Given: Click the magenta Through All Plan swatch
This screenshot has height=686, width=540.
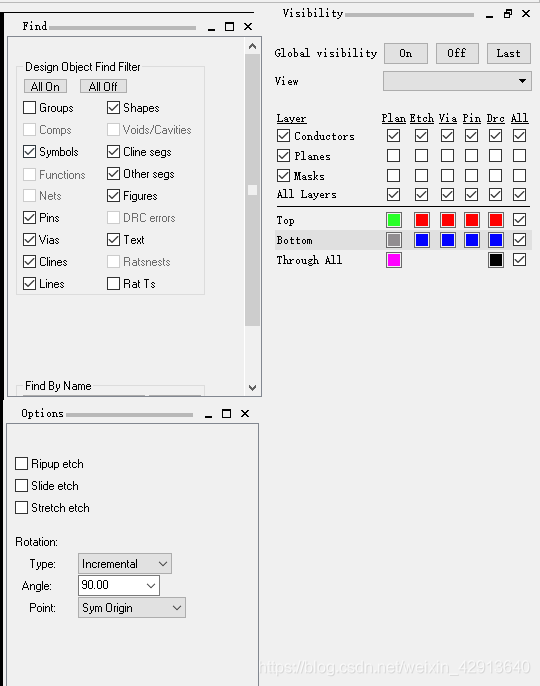Looking at the screenshot, I should [x=394, y=260].
